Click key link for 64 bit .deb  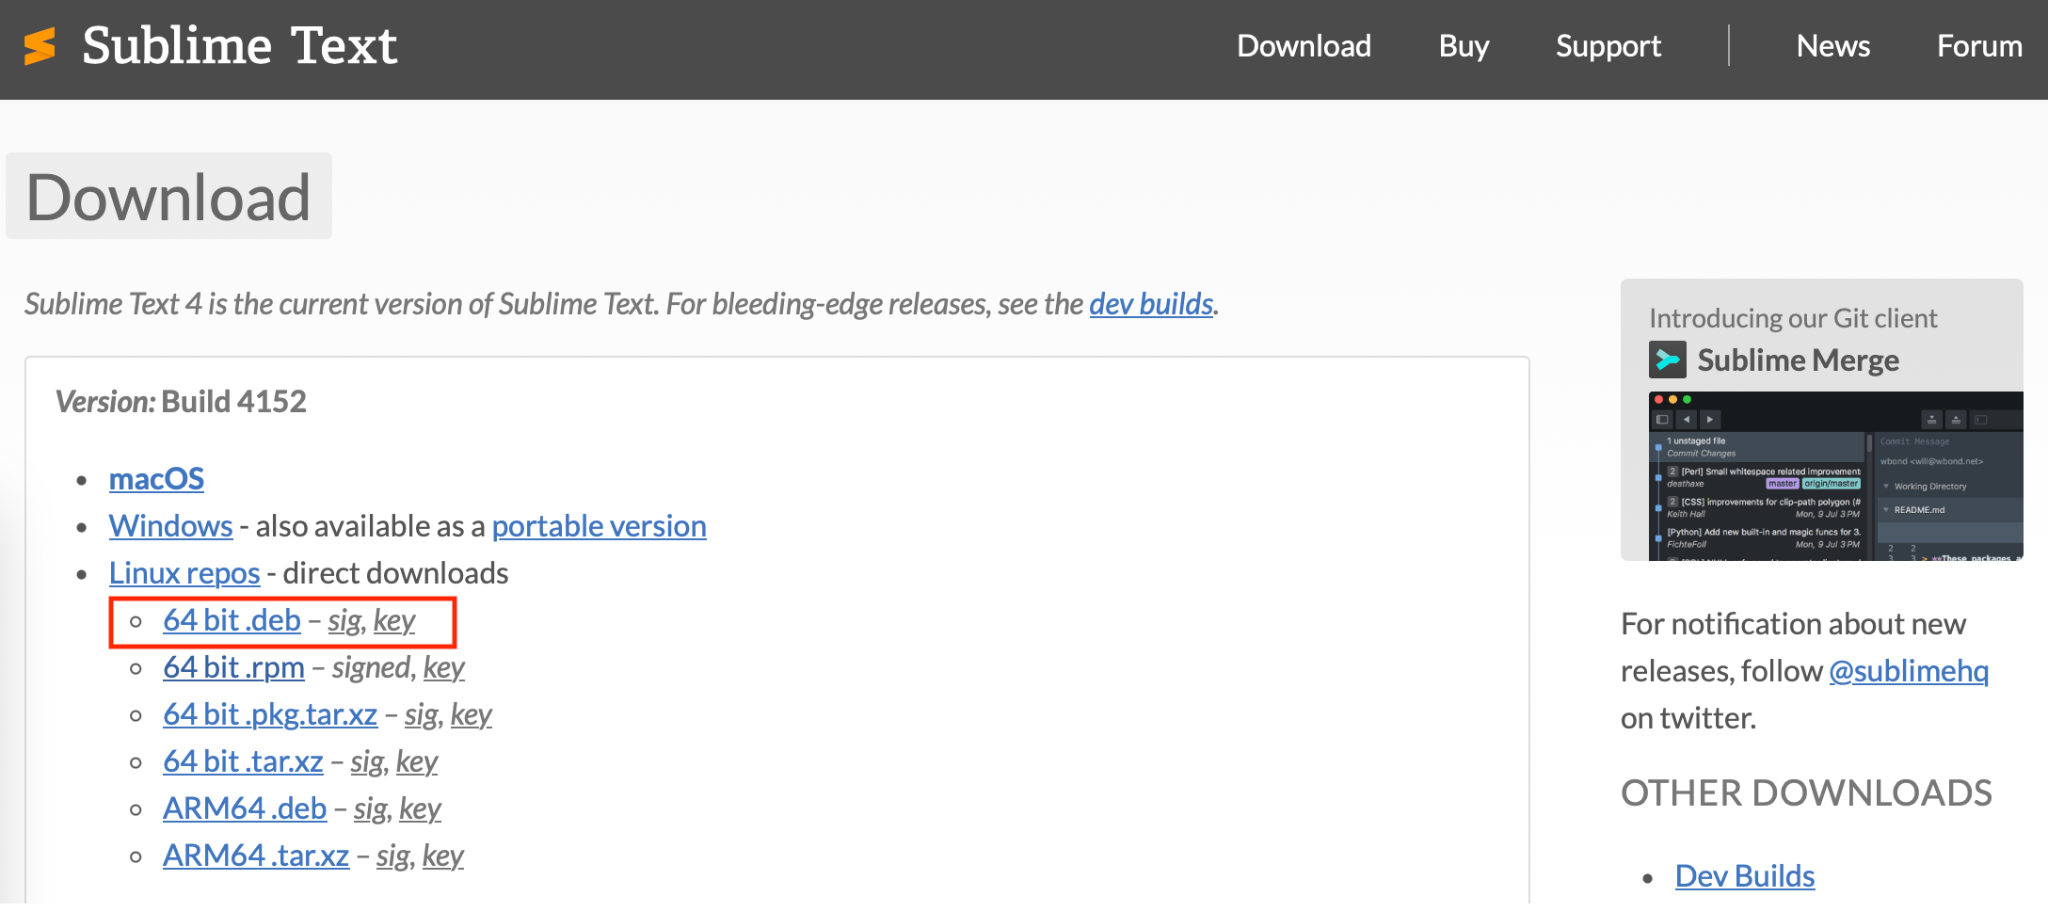394,621
